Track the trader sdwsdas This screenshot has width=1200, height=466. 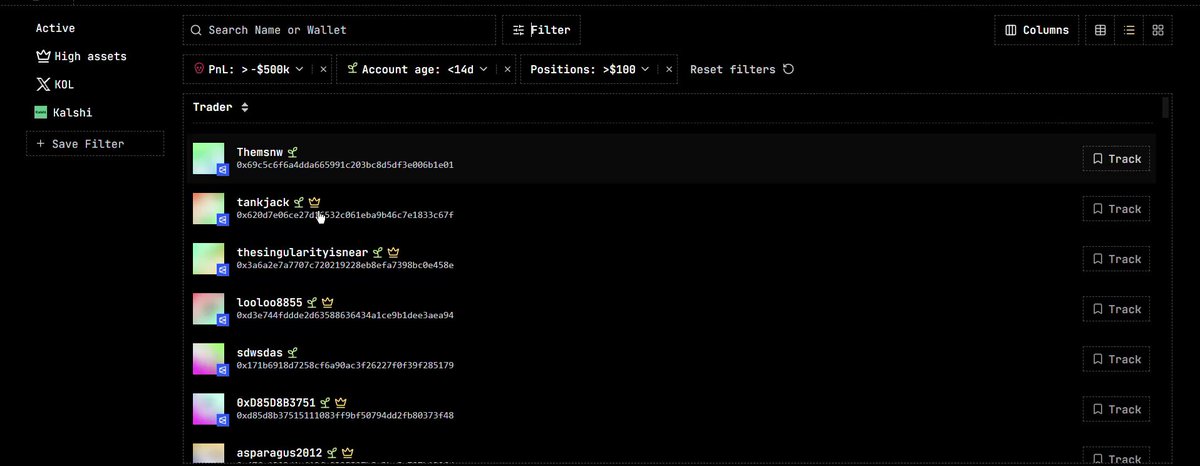tap(1116, 359)
